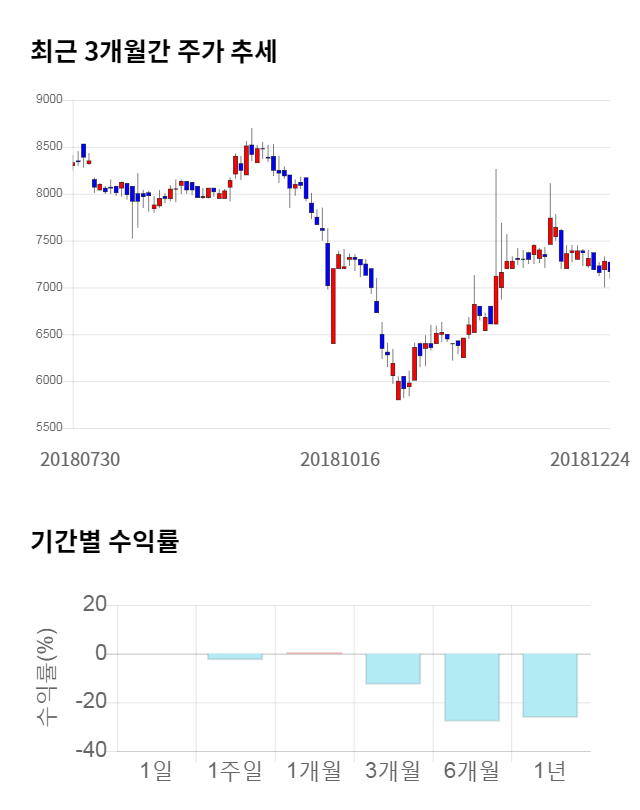640x810 pixels.
Task: Click the 3개월 return bar
Action: coord(392,669)
